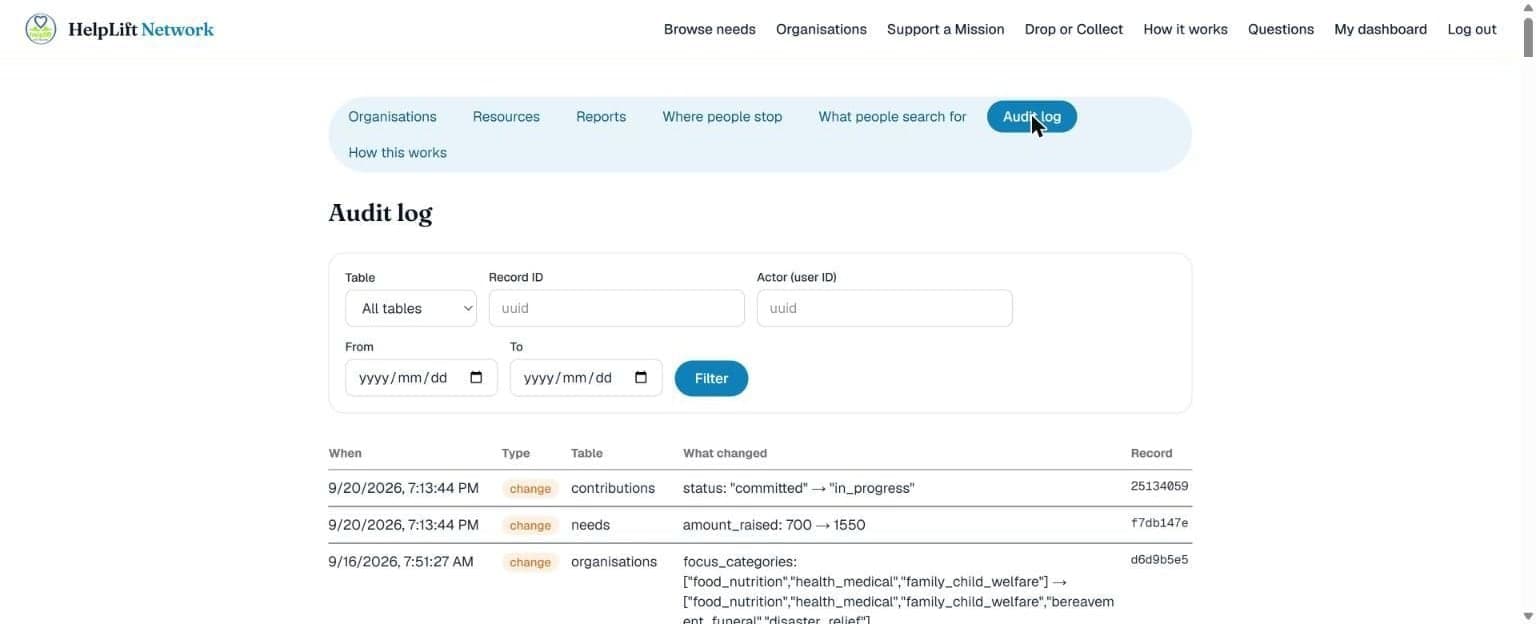Open the calendar picker in To date
Screen dimensions: 1536x624
click(641, 378)
